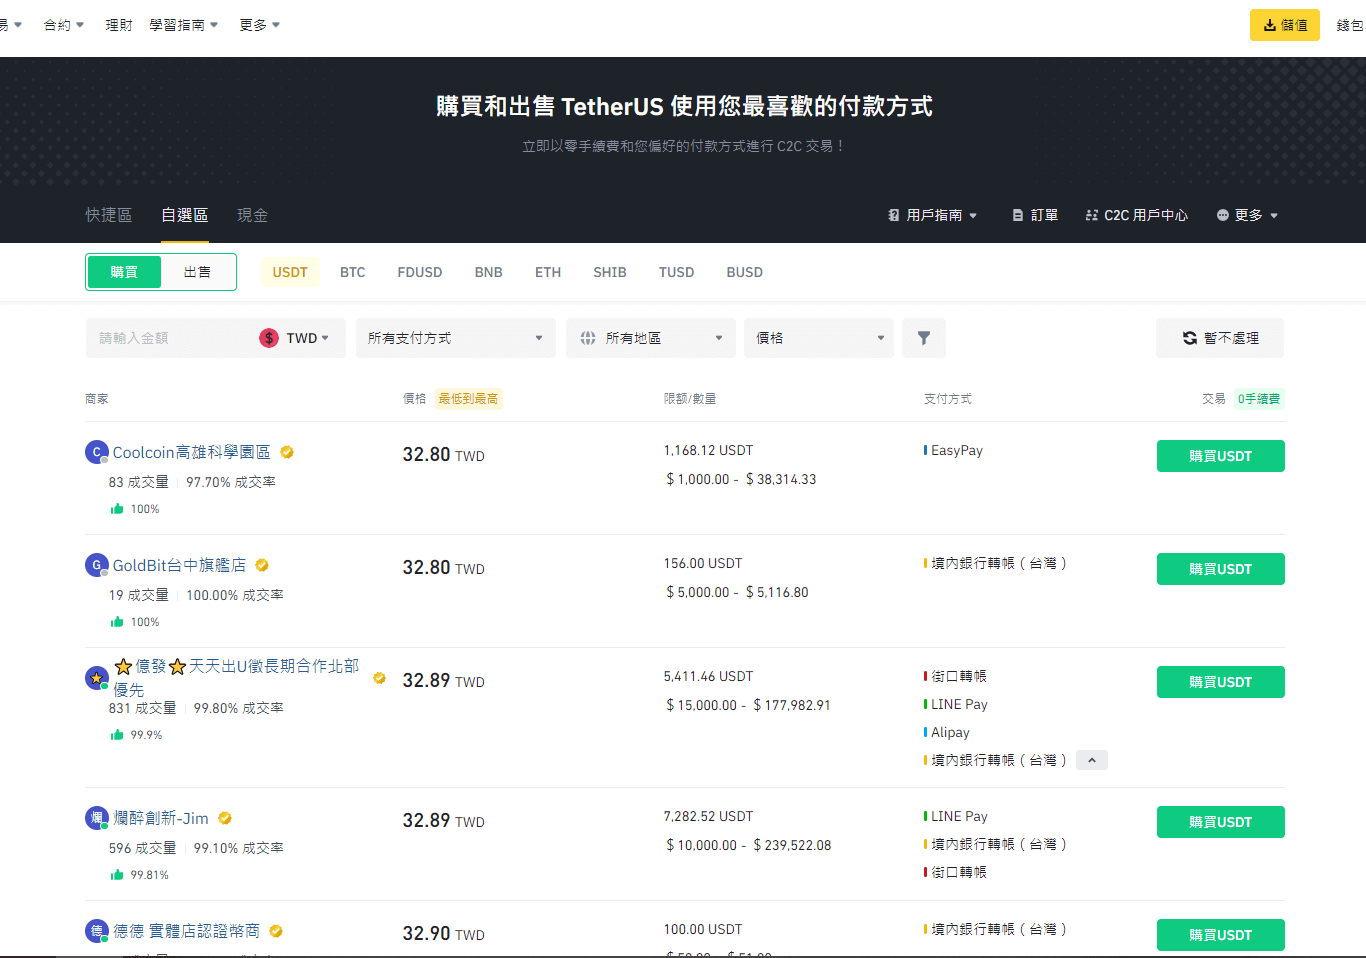Toggle 最低到最高 price sort
Image resolution: width=1366 pixels, height=958 pixels.
pyautogui.click(x=468, y=399)
